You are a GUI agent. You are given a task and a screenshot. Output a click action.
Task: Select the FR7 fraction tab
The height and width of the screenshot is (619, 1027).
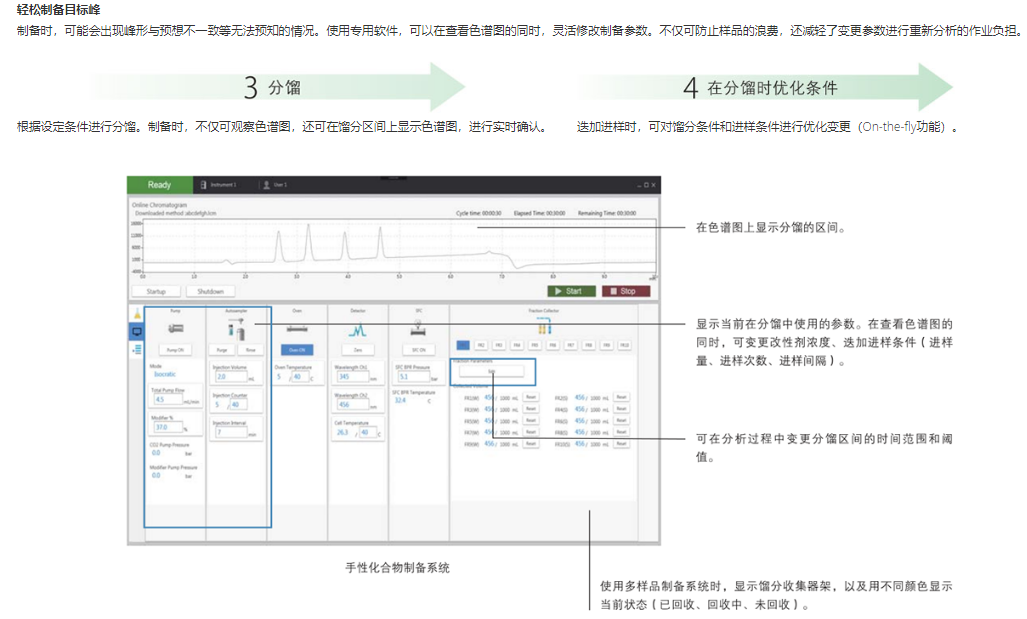(570, 345)
